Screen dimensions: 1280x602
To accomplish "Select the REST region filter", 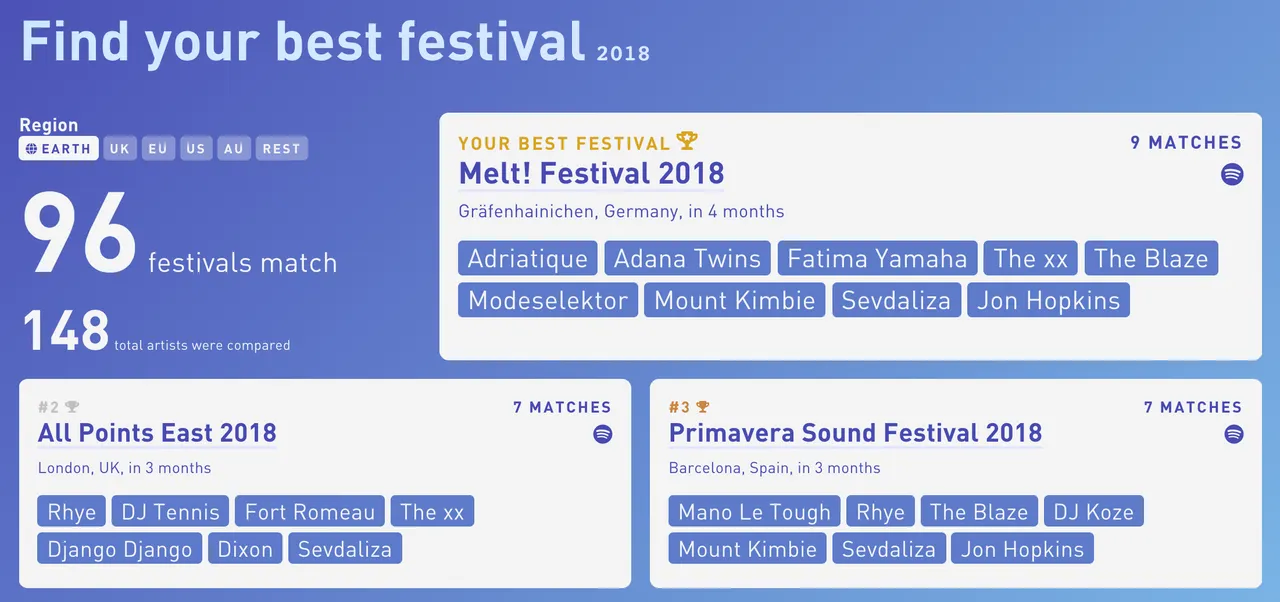I will coord(281,149).
